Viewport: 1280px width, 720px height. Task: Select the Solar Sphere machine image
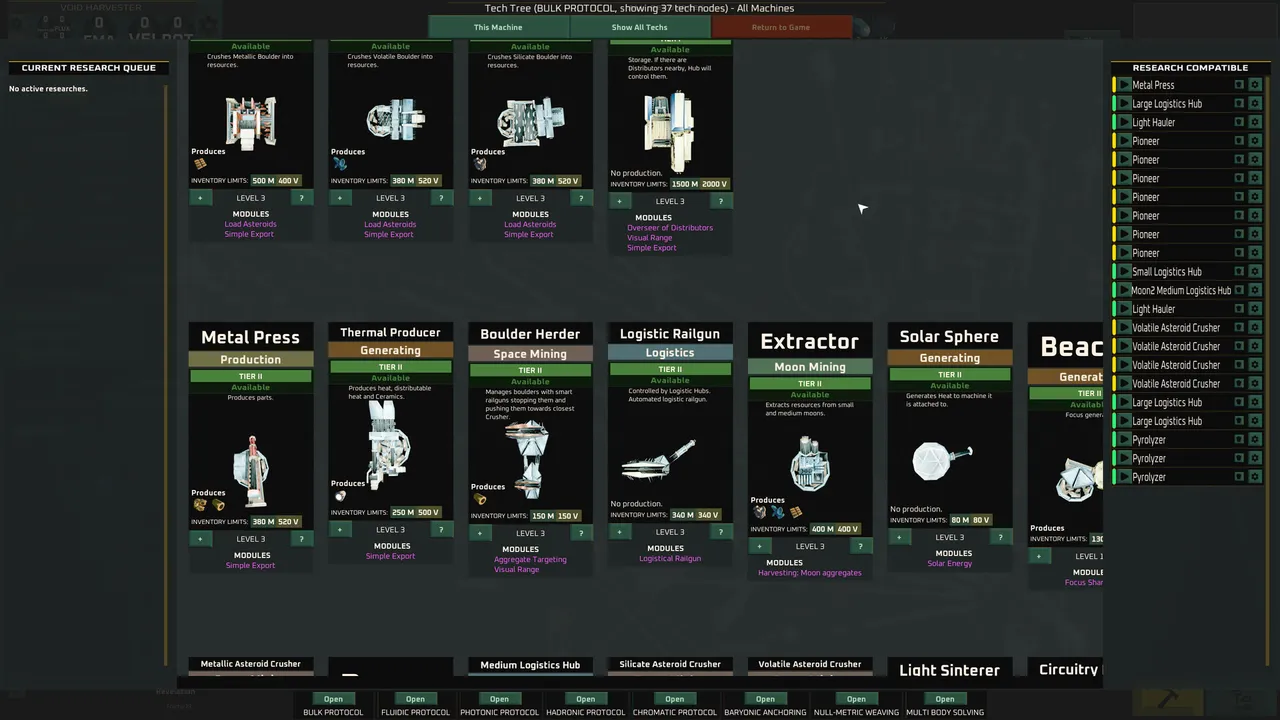pyautogui.click(x=941, y=462)
